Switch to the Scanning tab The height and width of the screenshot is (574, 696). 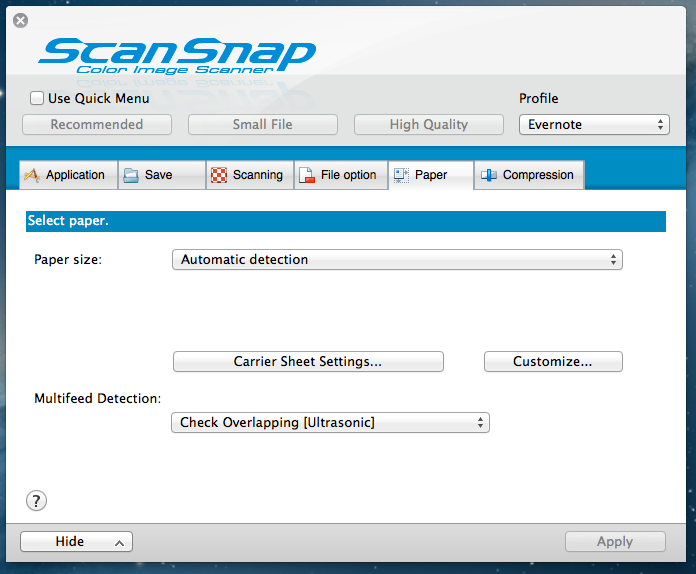pyautogui.click(x=250, y=175)
